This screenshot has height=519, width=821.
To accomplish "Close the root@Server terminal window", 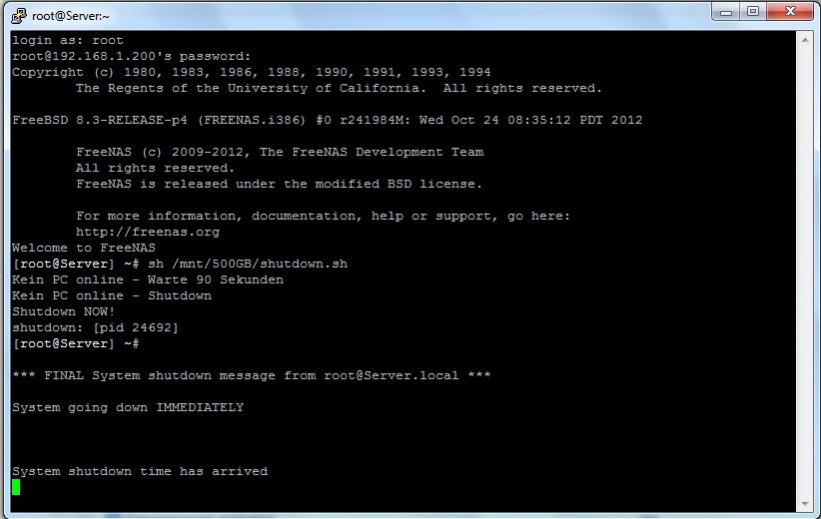I will 790,12.
